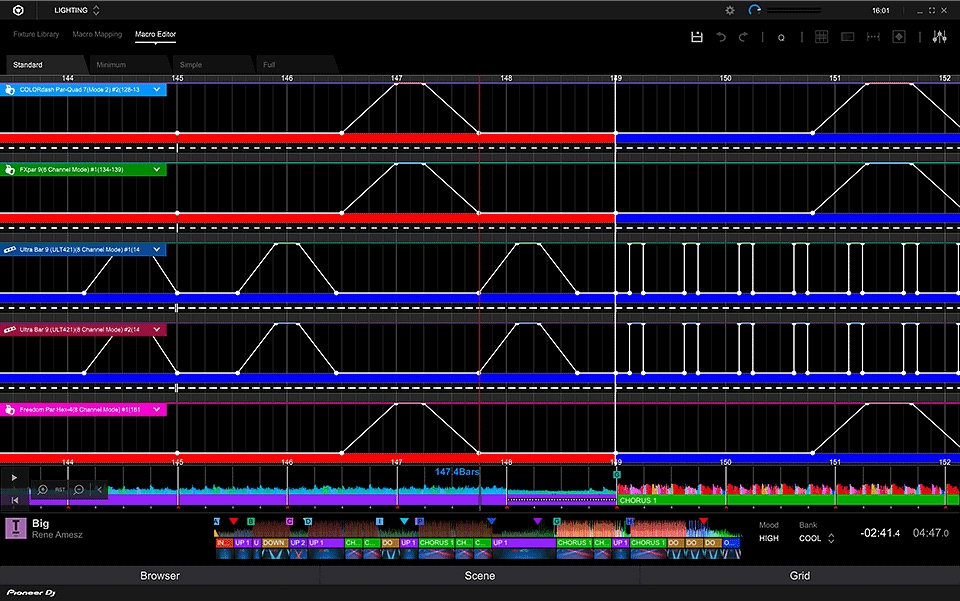960x601 pixels.
Task: Expand the Freedom Par Hex-4 dropdown arrow
Action: [157, 409]
